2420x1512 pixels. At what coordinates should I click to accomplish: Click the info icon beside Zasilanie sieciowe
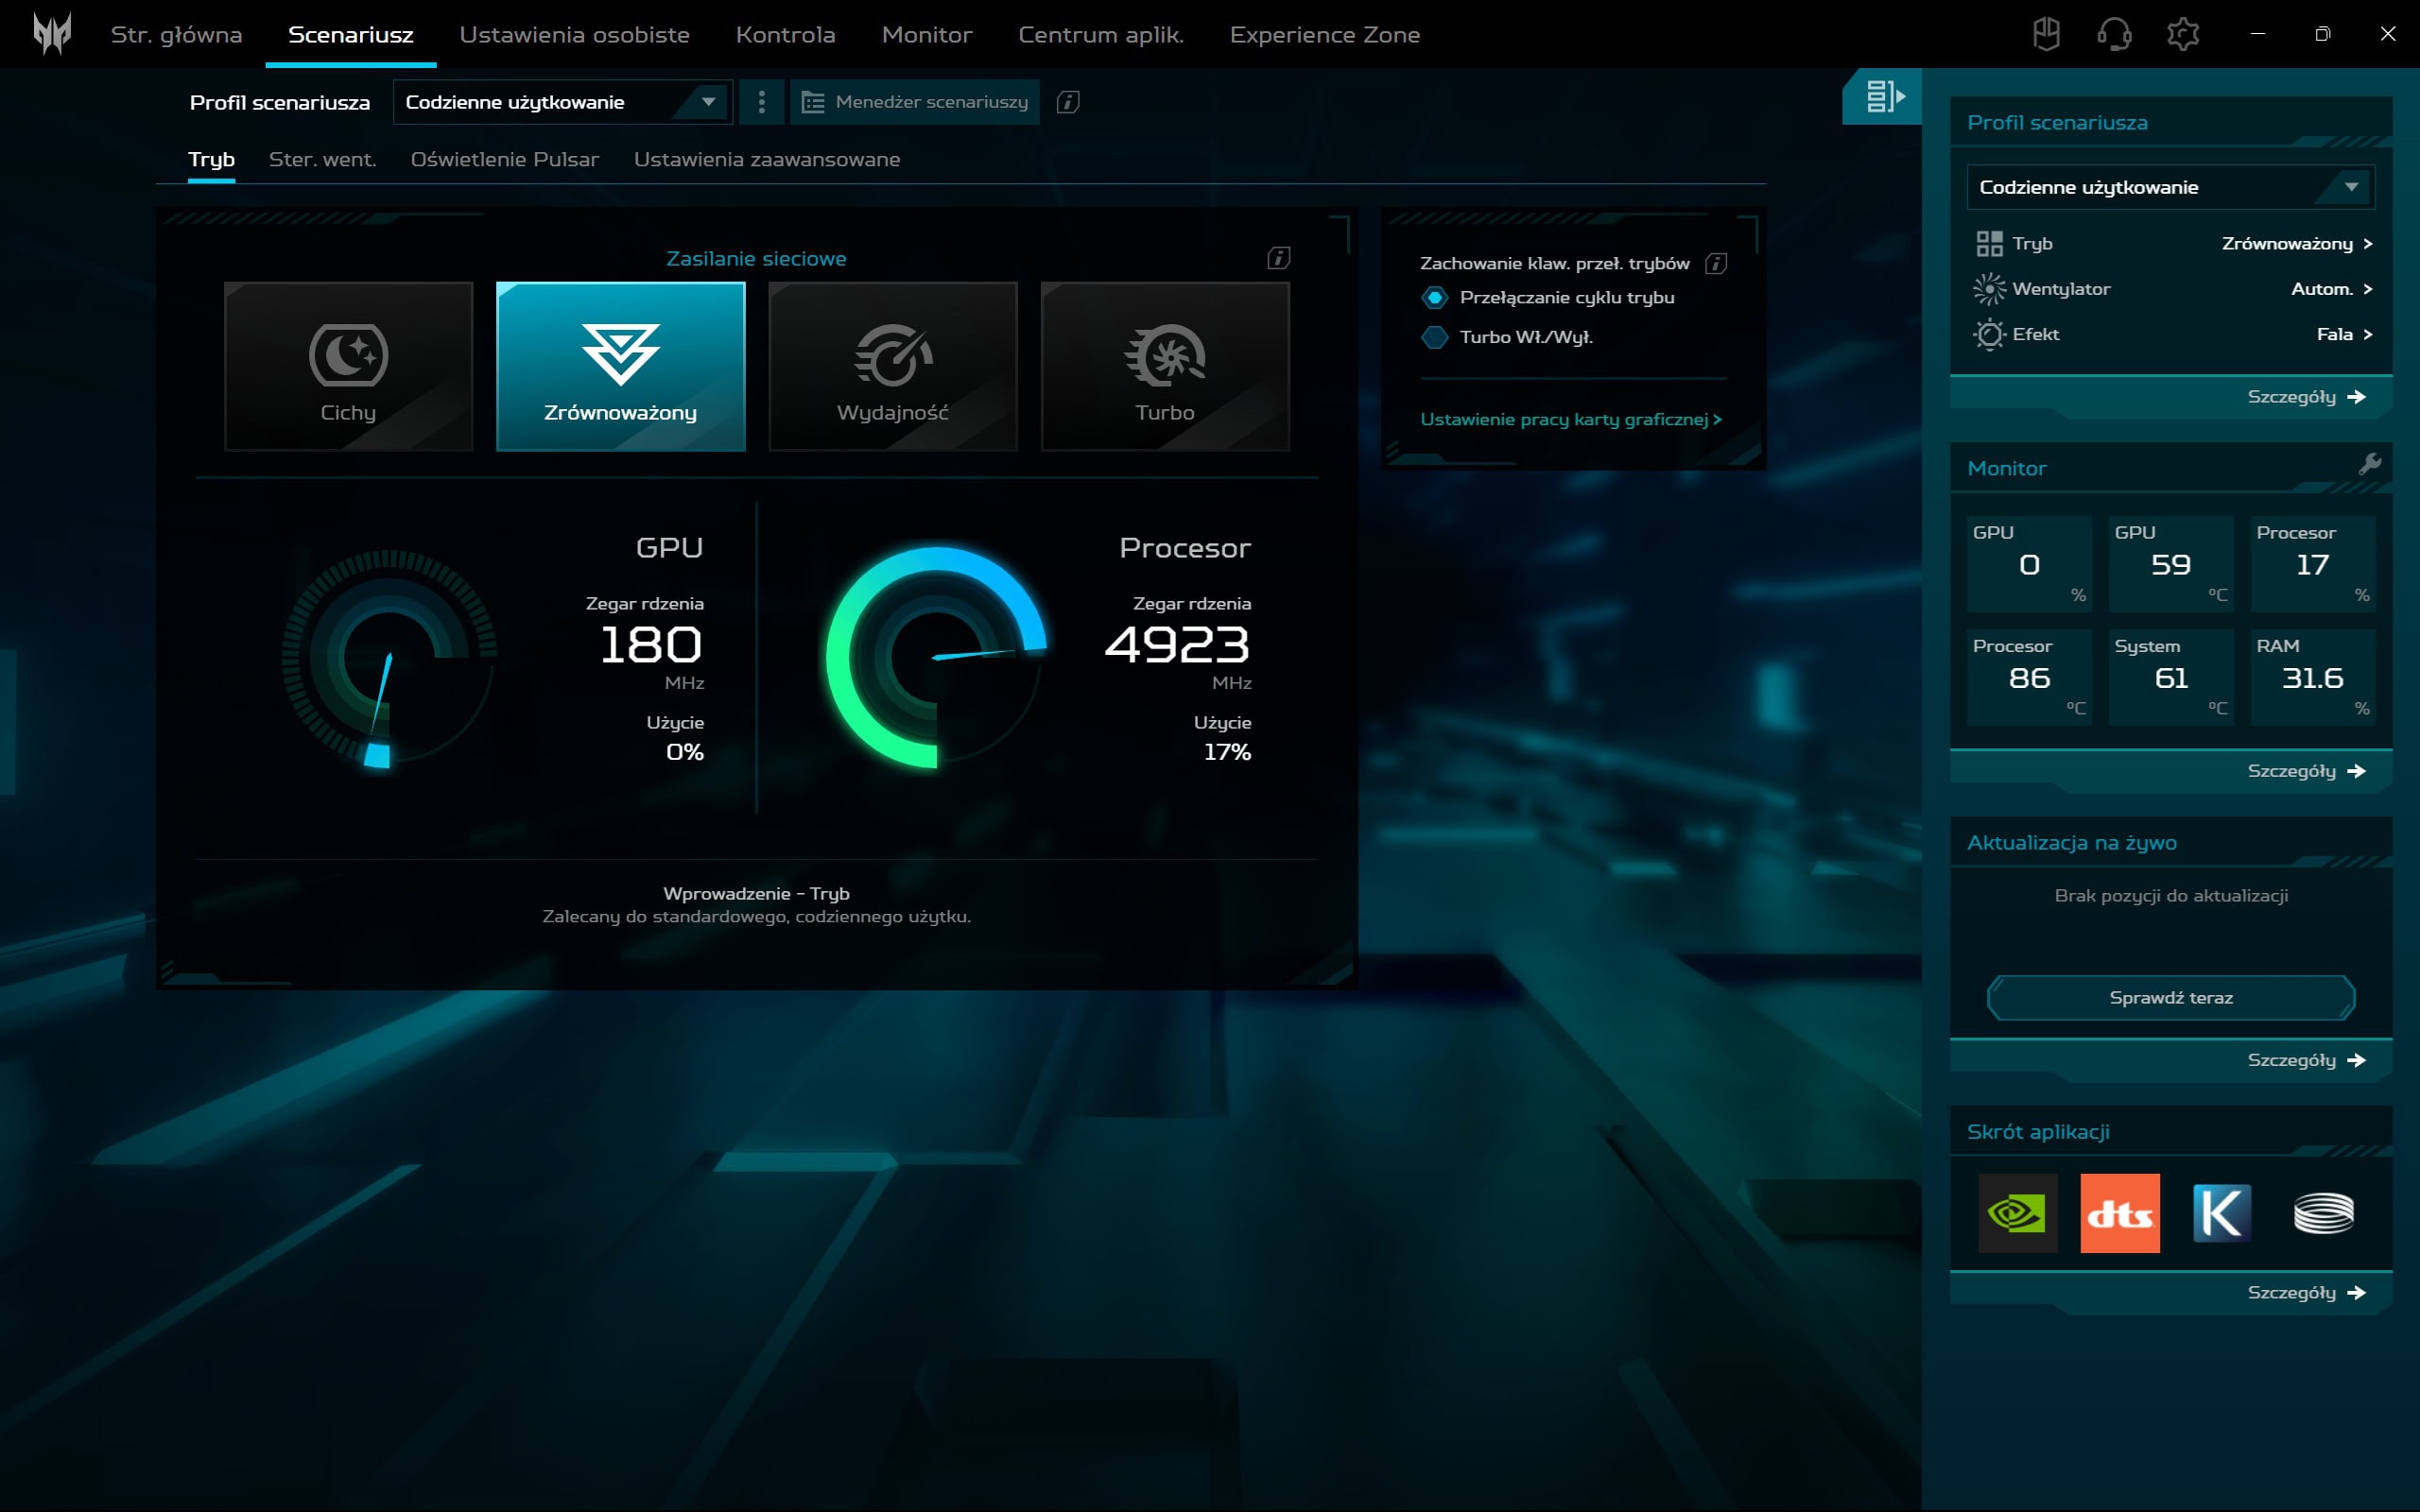(1278, 258)
